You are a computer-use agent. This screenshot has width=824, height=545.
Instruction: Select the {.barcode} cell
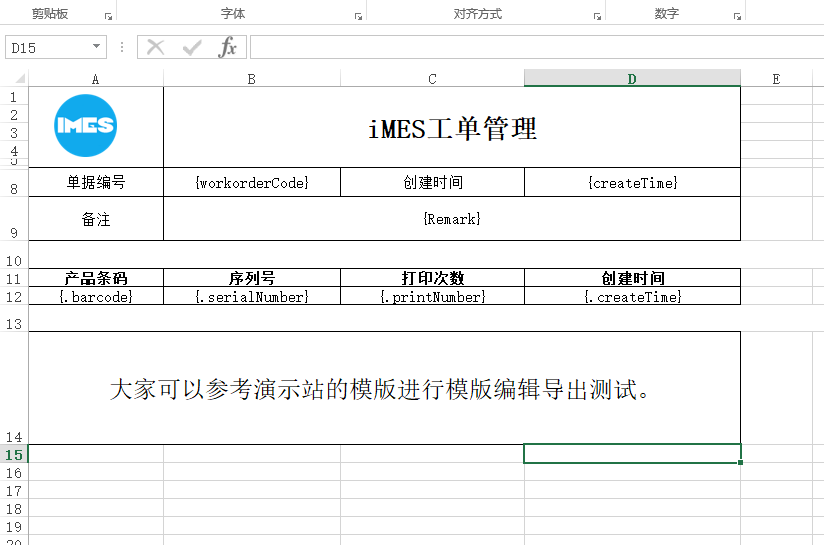(x=96, y=296)
